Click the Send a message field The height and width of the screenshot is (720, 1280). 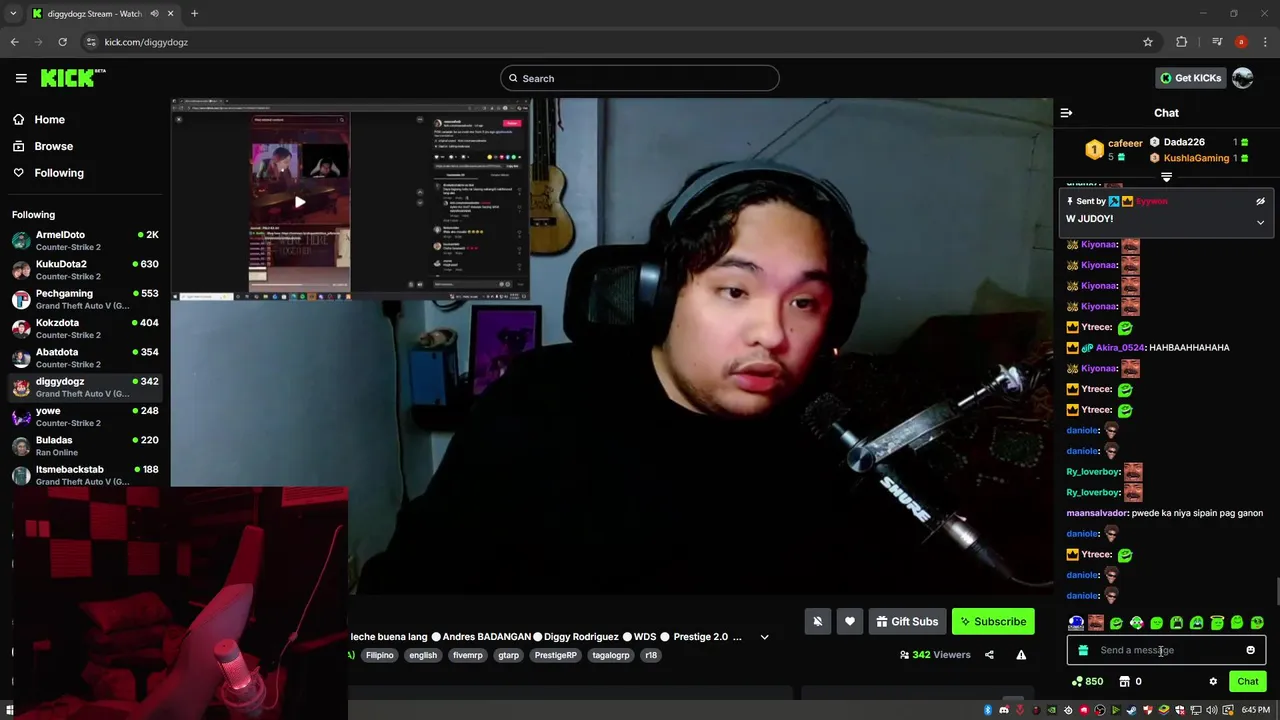coord(1166,650)
